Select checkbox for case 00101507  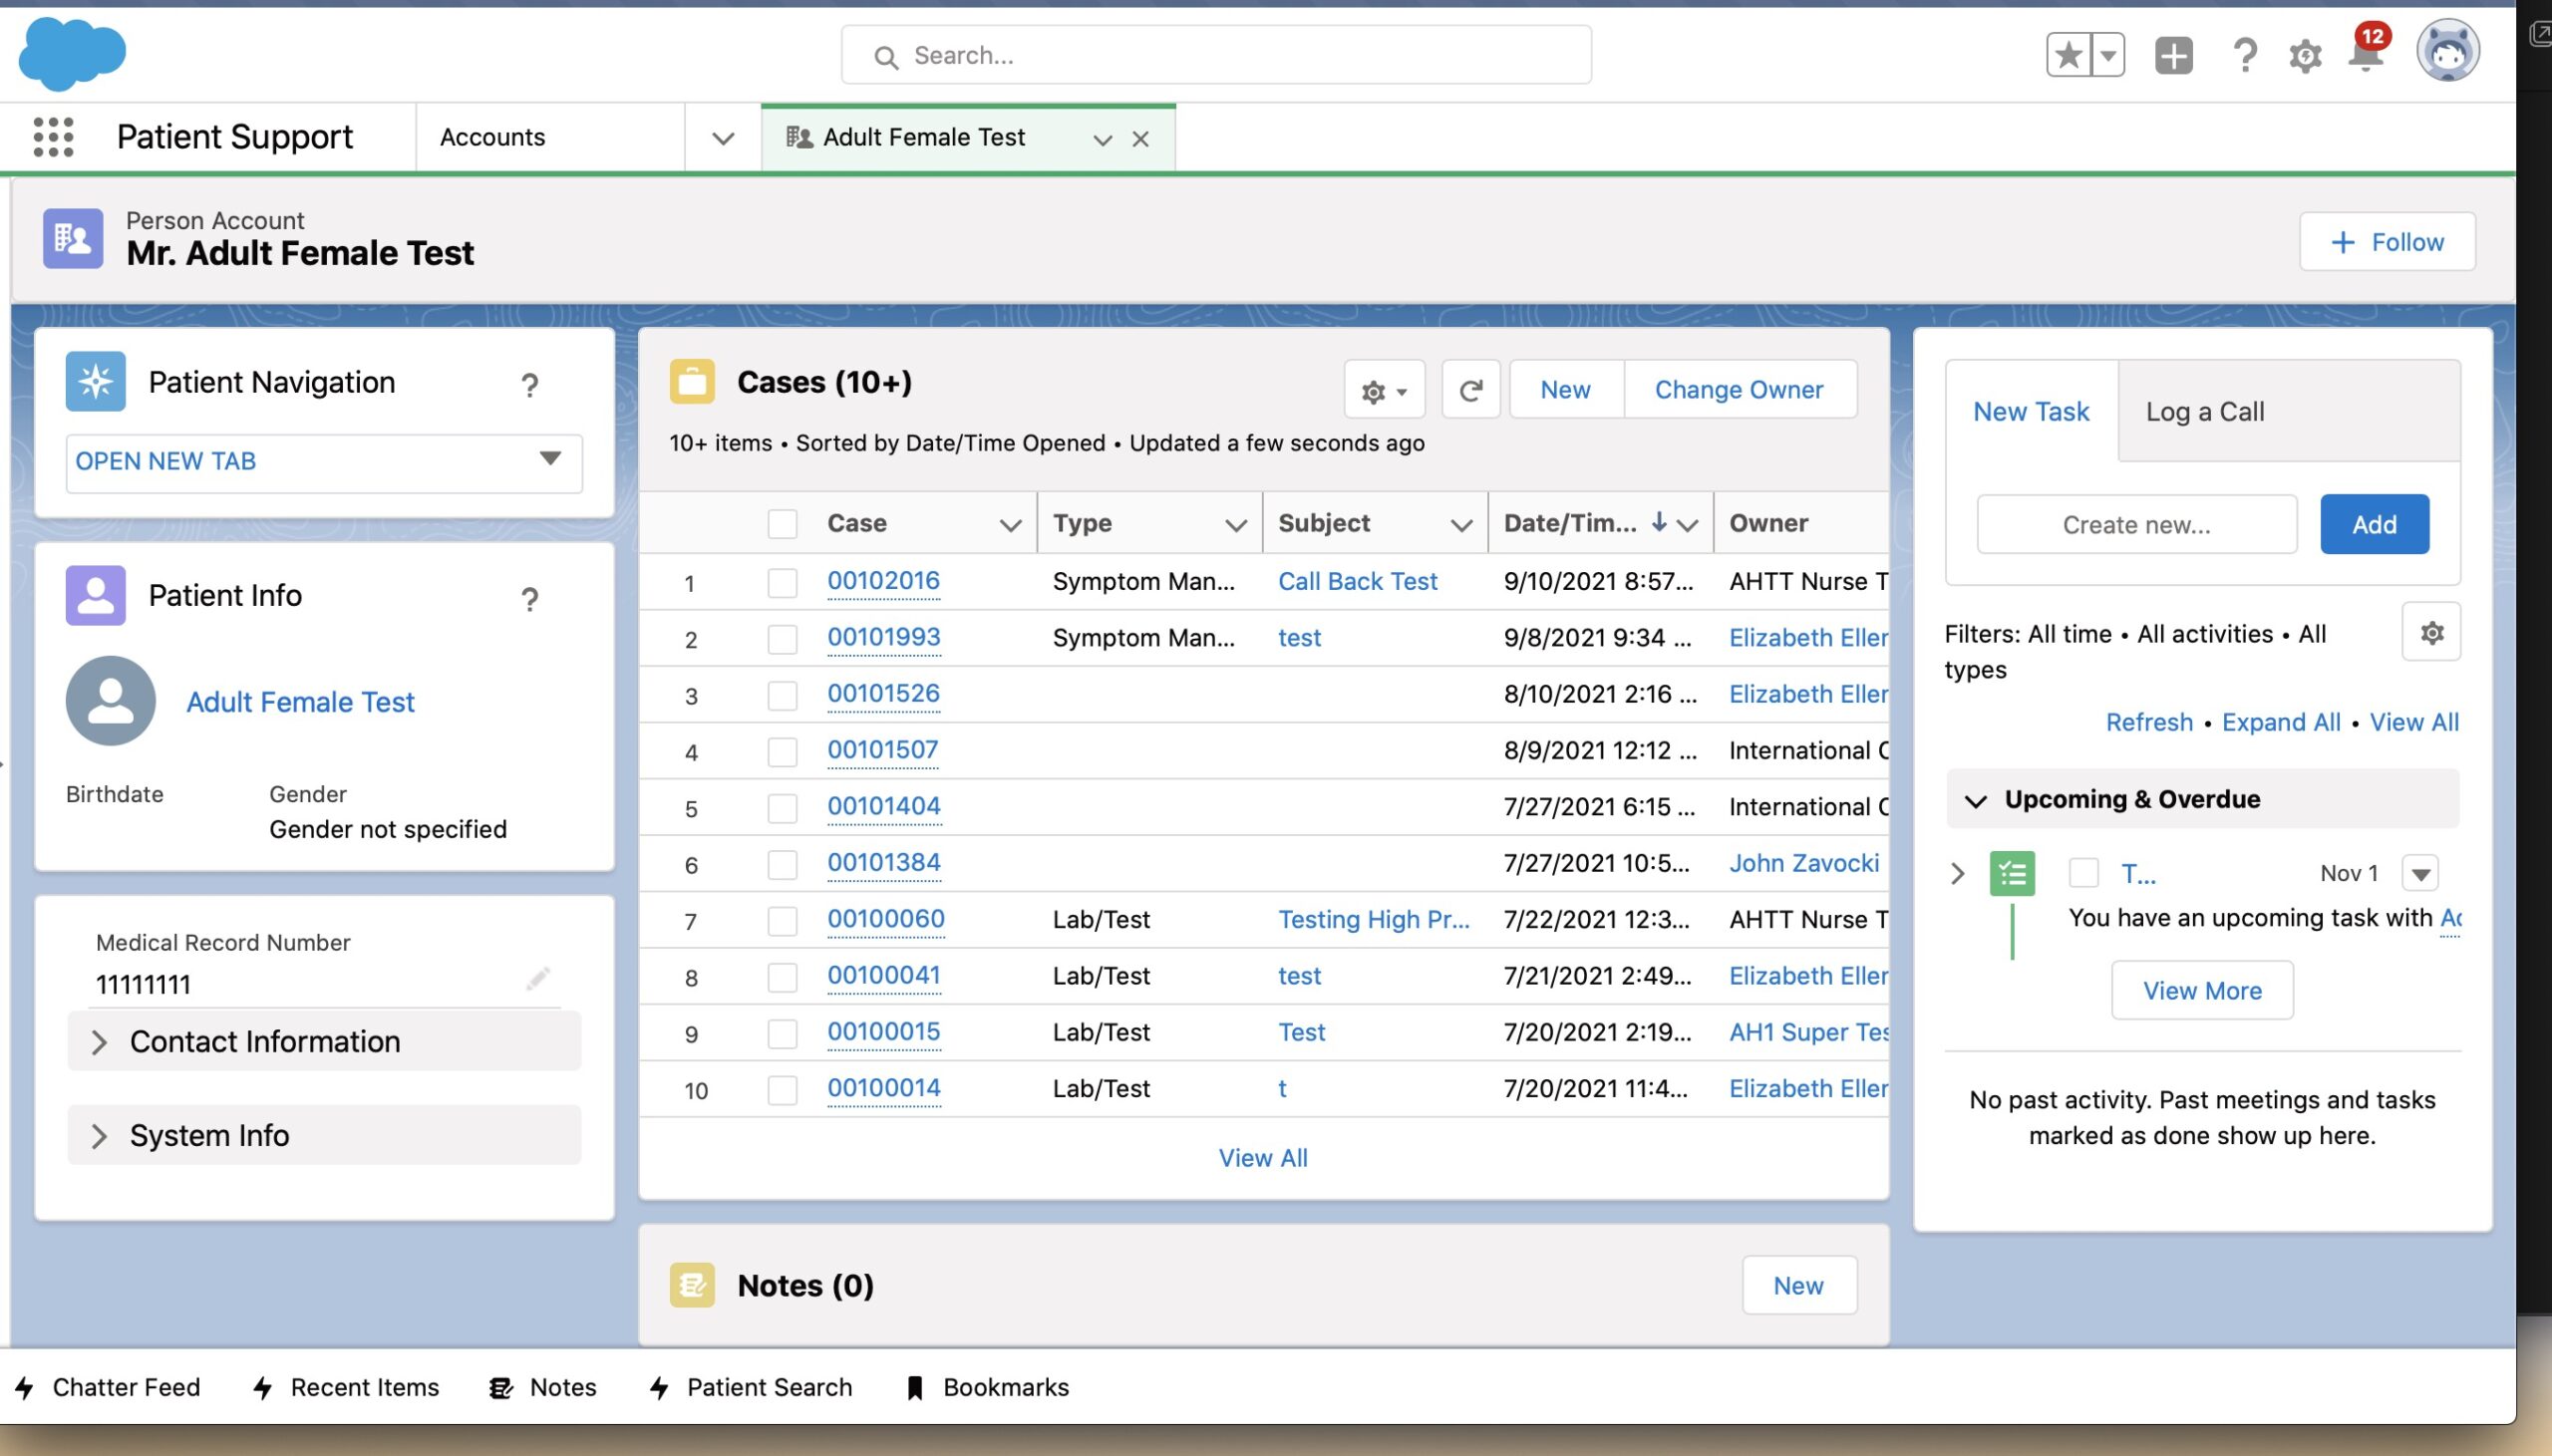point(783,751)
